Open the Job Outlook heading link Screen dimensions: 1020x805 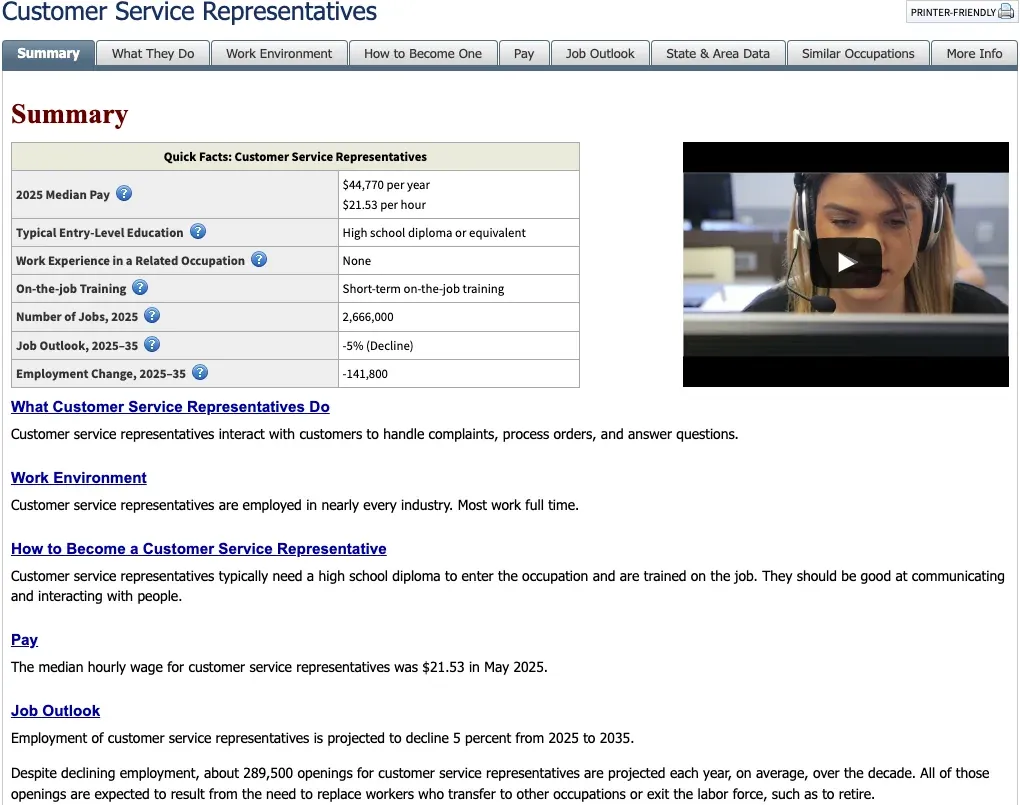coord(55,711)
